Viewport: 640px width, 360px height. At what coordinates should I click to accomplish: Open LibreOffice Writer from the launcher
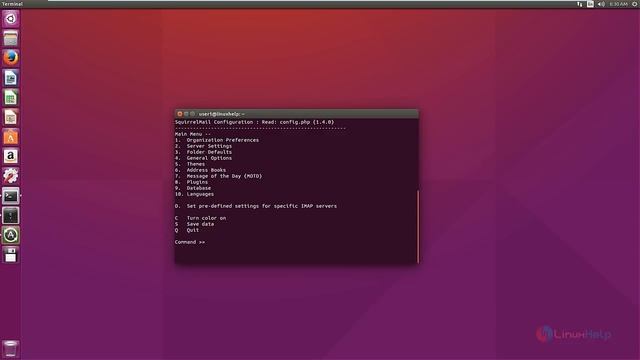coord(11,78)
